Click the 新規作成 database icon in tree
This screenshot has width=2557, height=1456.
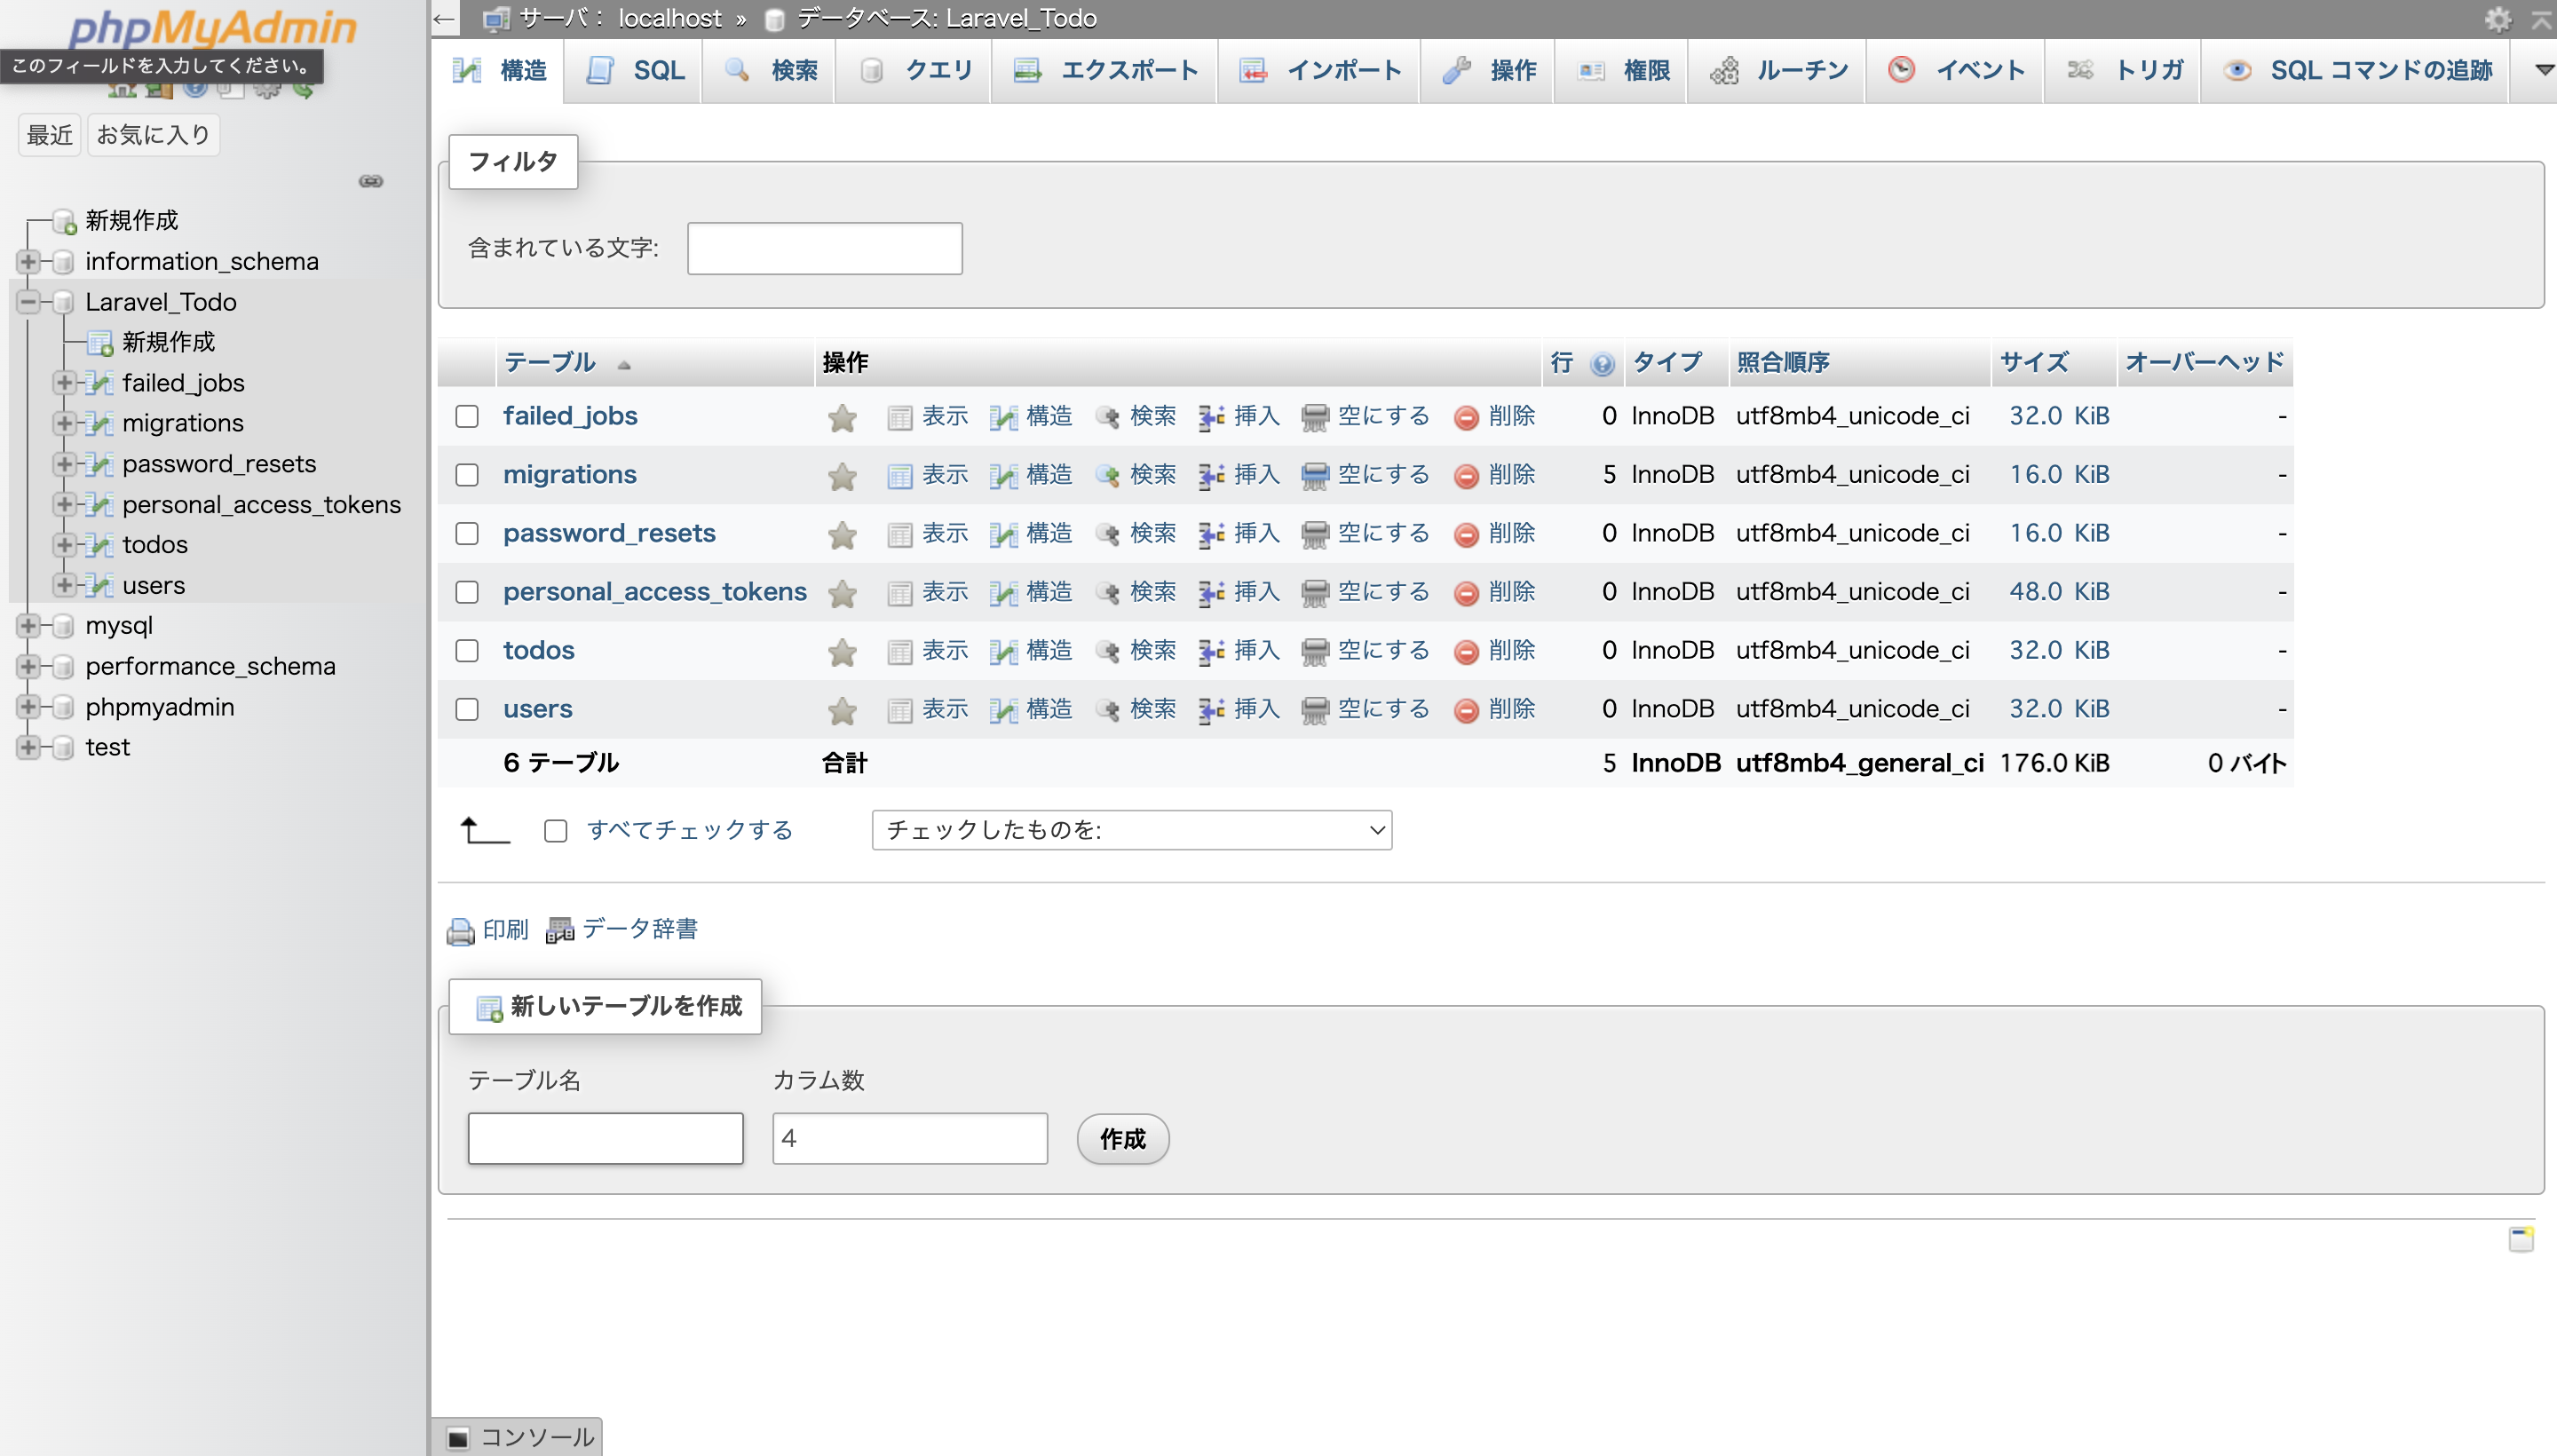65,221
